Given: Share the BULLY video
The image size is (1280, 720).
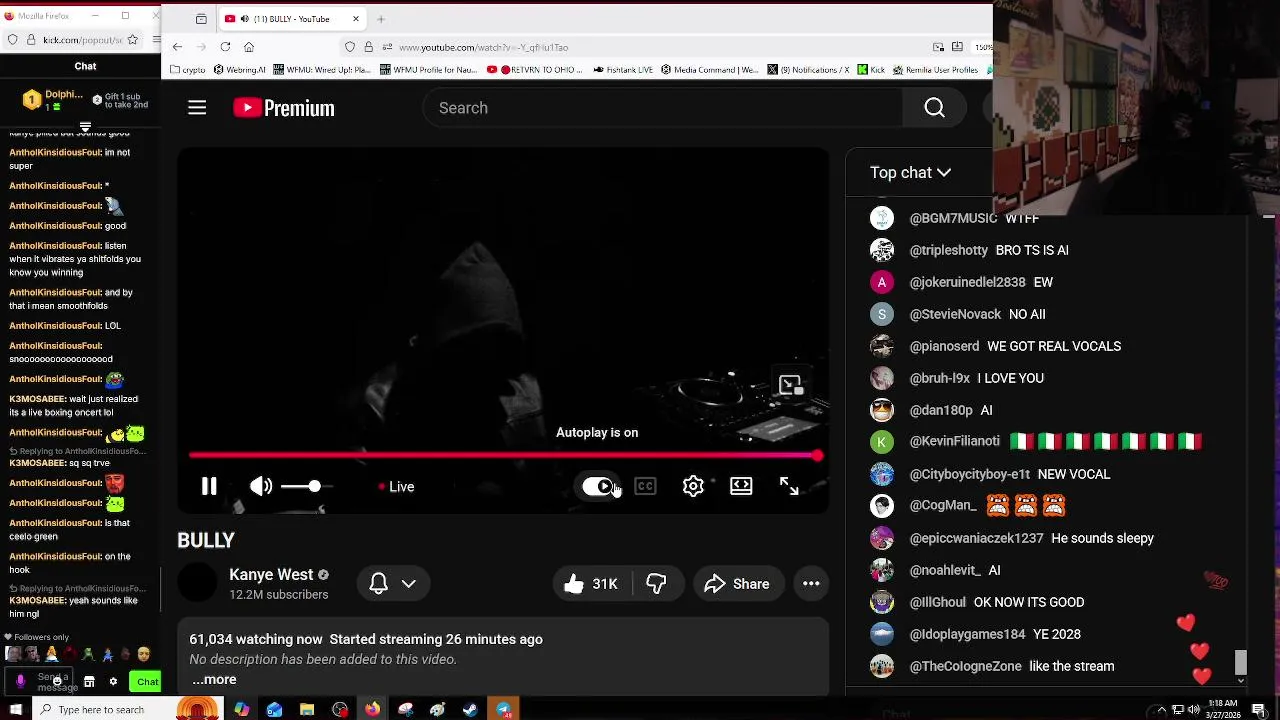Looking at the screenshot, I should coord(737,584).
